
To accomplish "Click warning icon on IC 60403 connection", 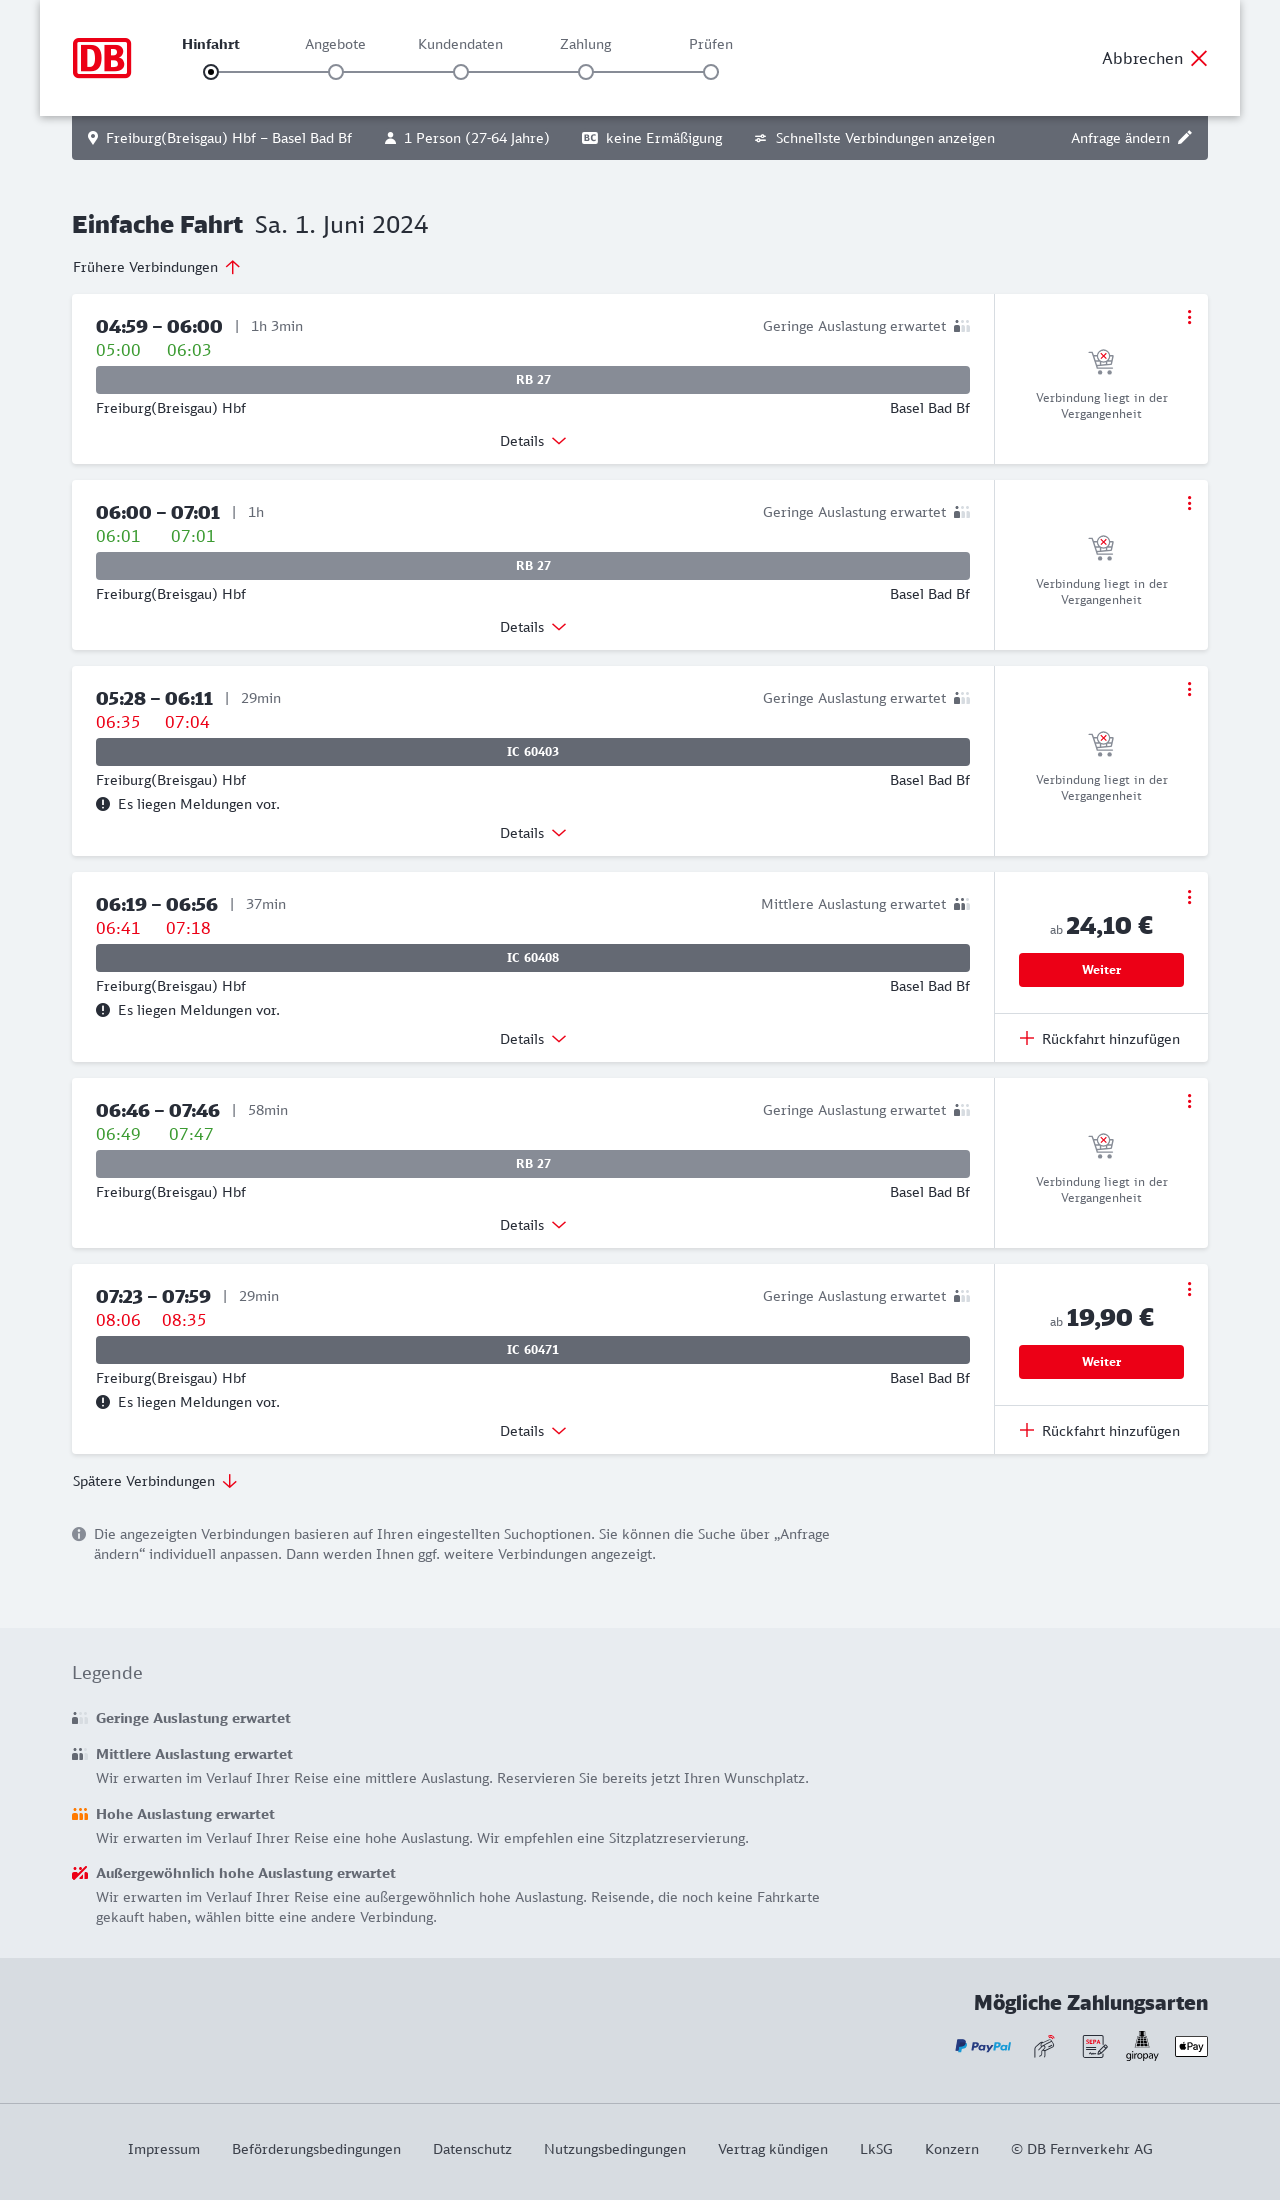I will click(103, 804).
